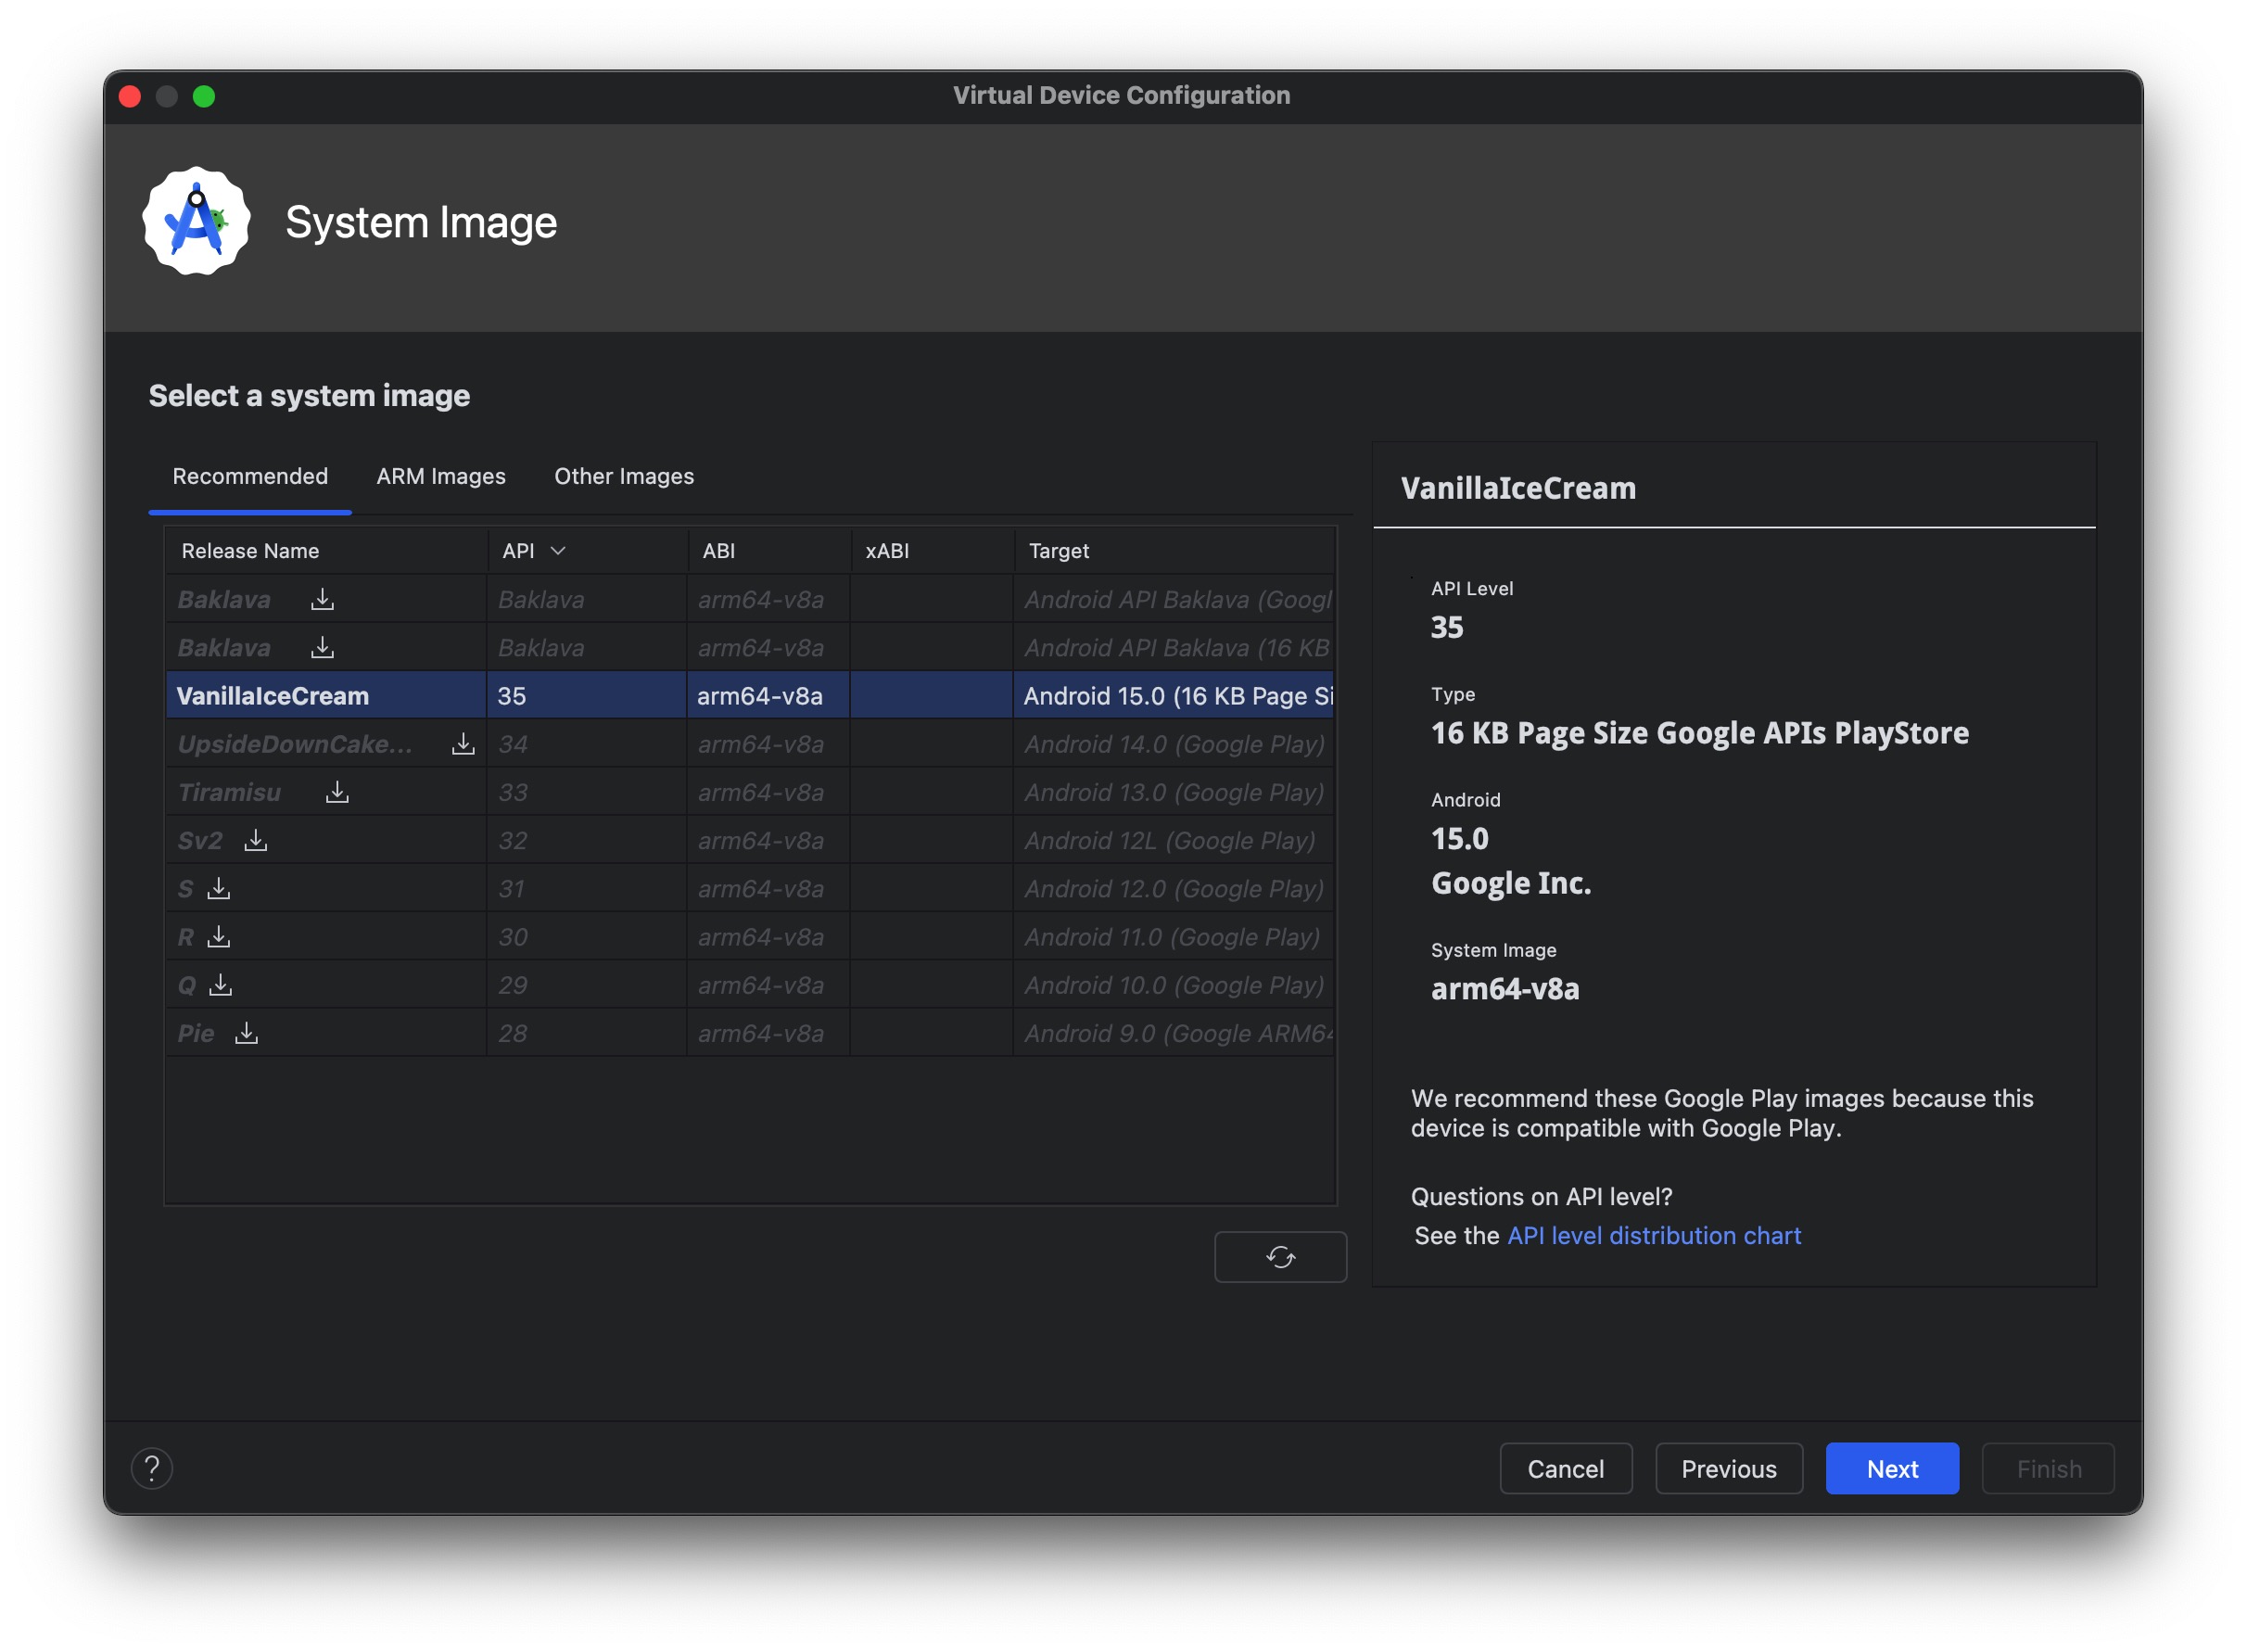Download the Pie API 28 image
The width and height of the screenshot is (2247, 1652).
click(246, 1033)
